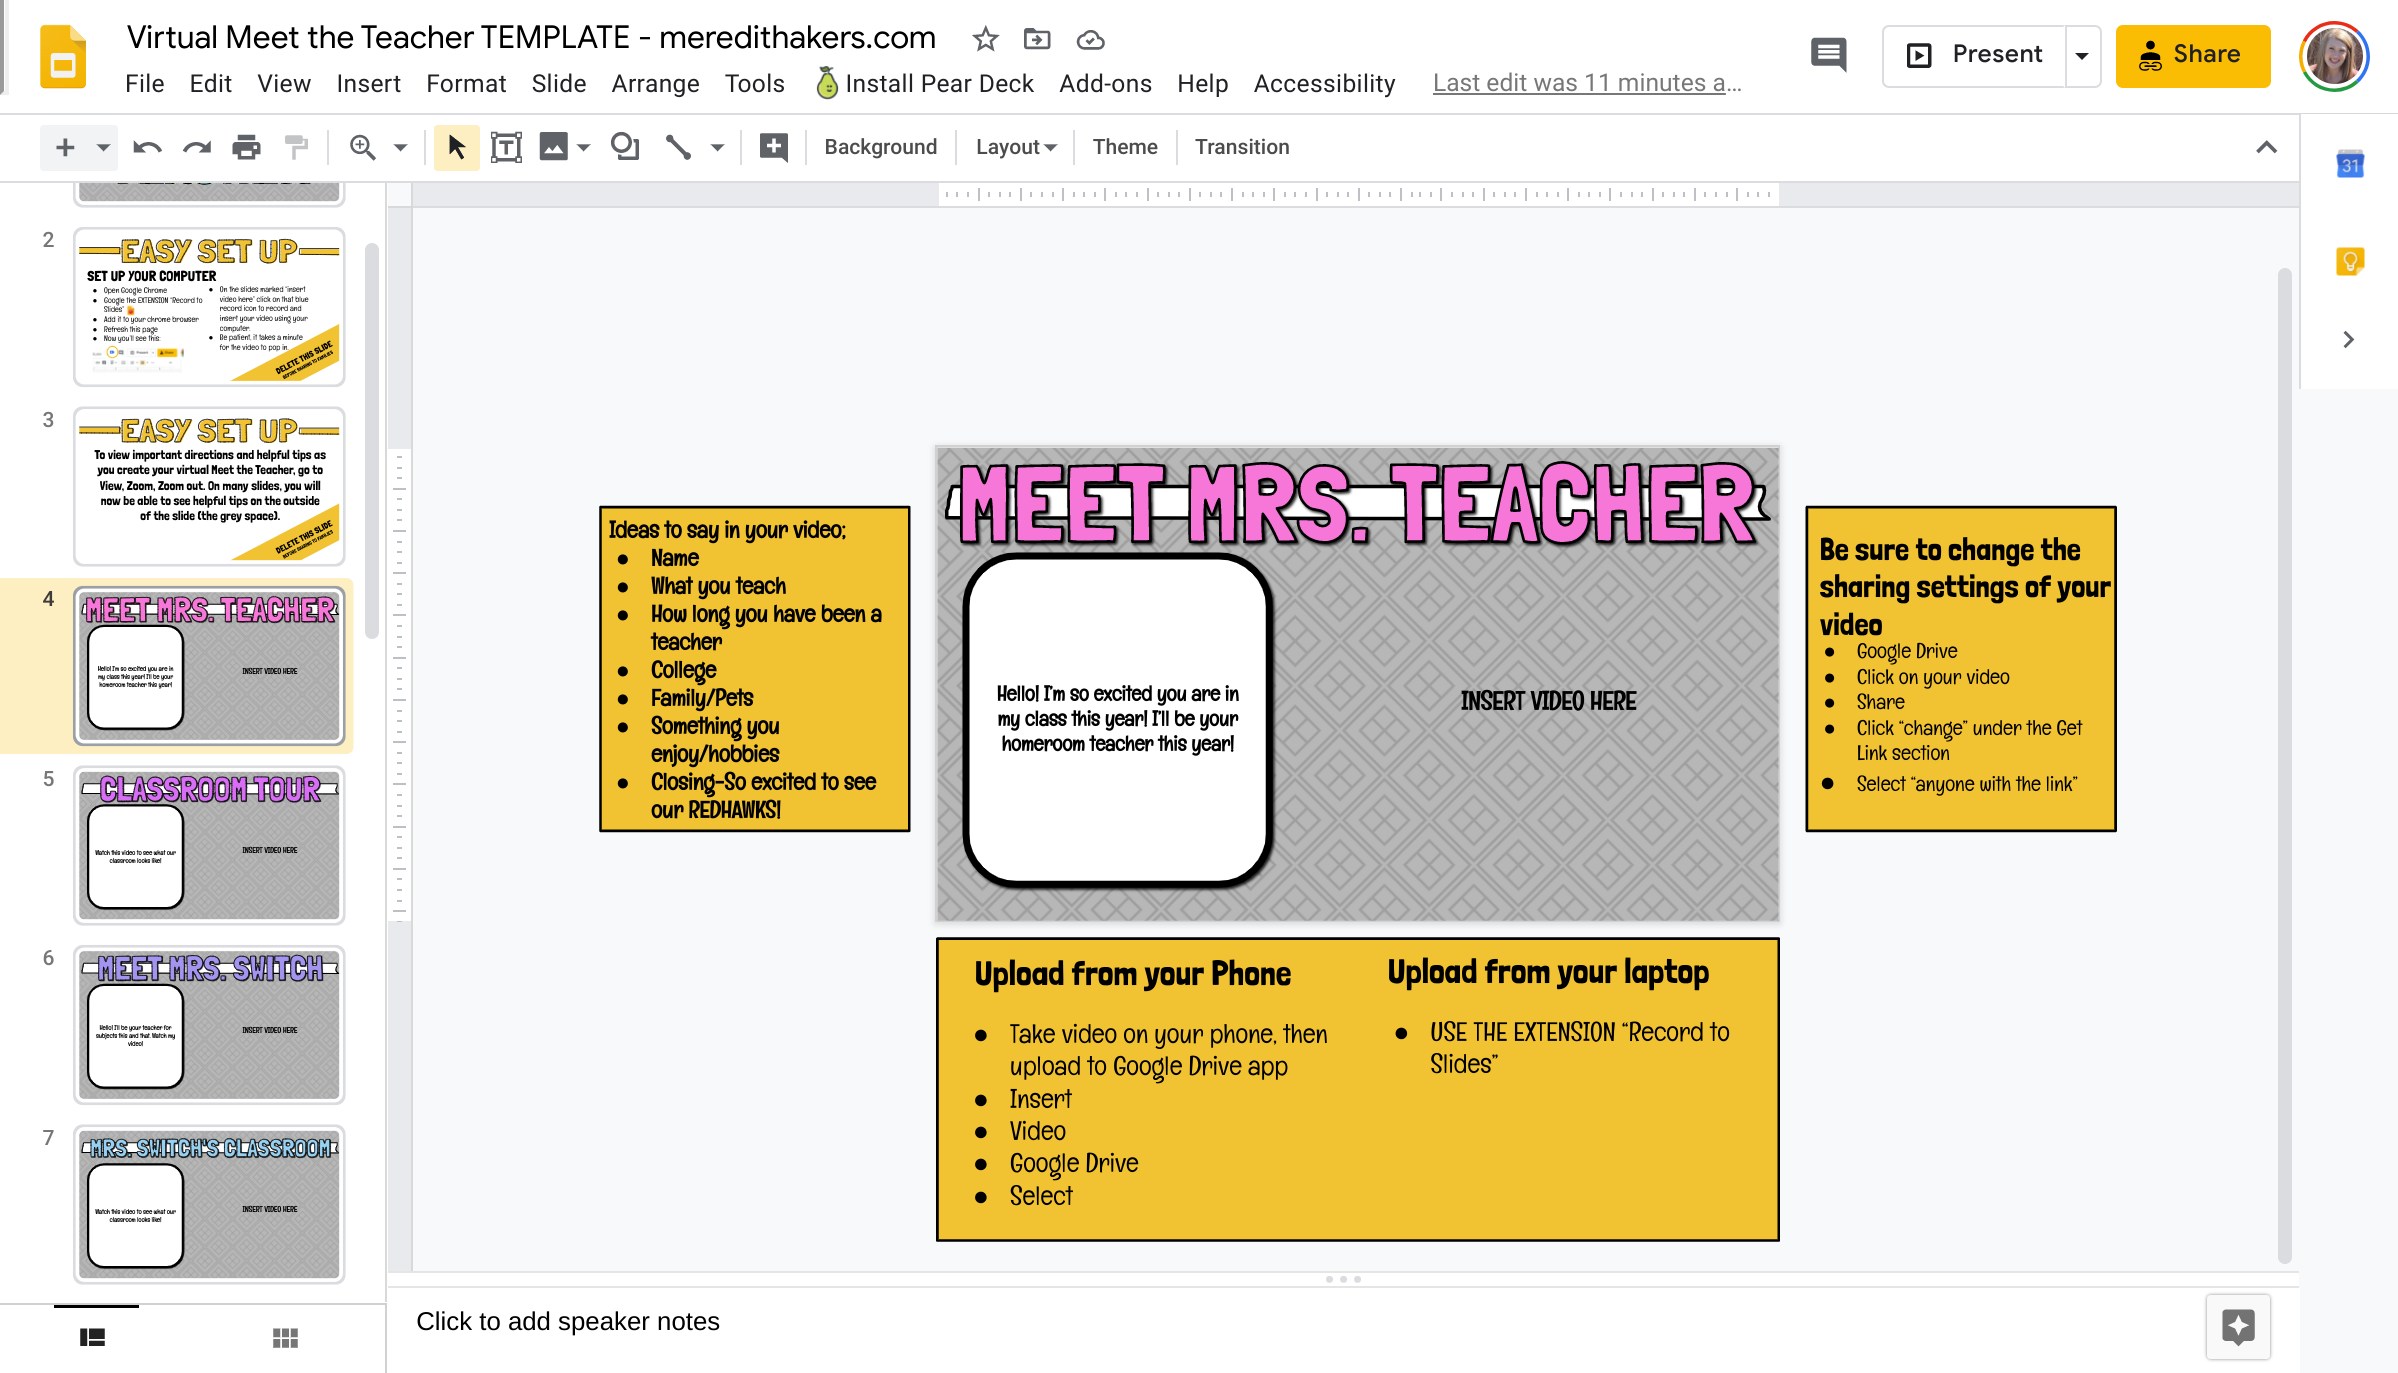This screenshot has width=2398, height=1373.
Task: Open the Insert menu
Action: (368, 83)
